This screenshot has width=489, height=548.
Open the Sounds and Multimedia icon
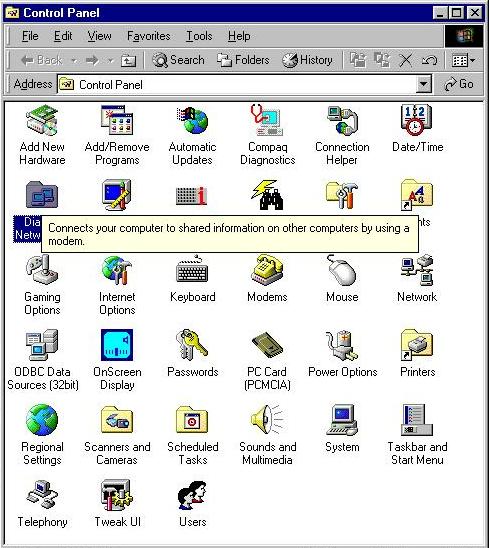(267, 420)
